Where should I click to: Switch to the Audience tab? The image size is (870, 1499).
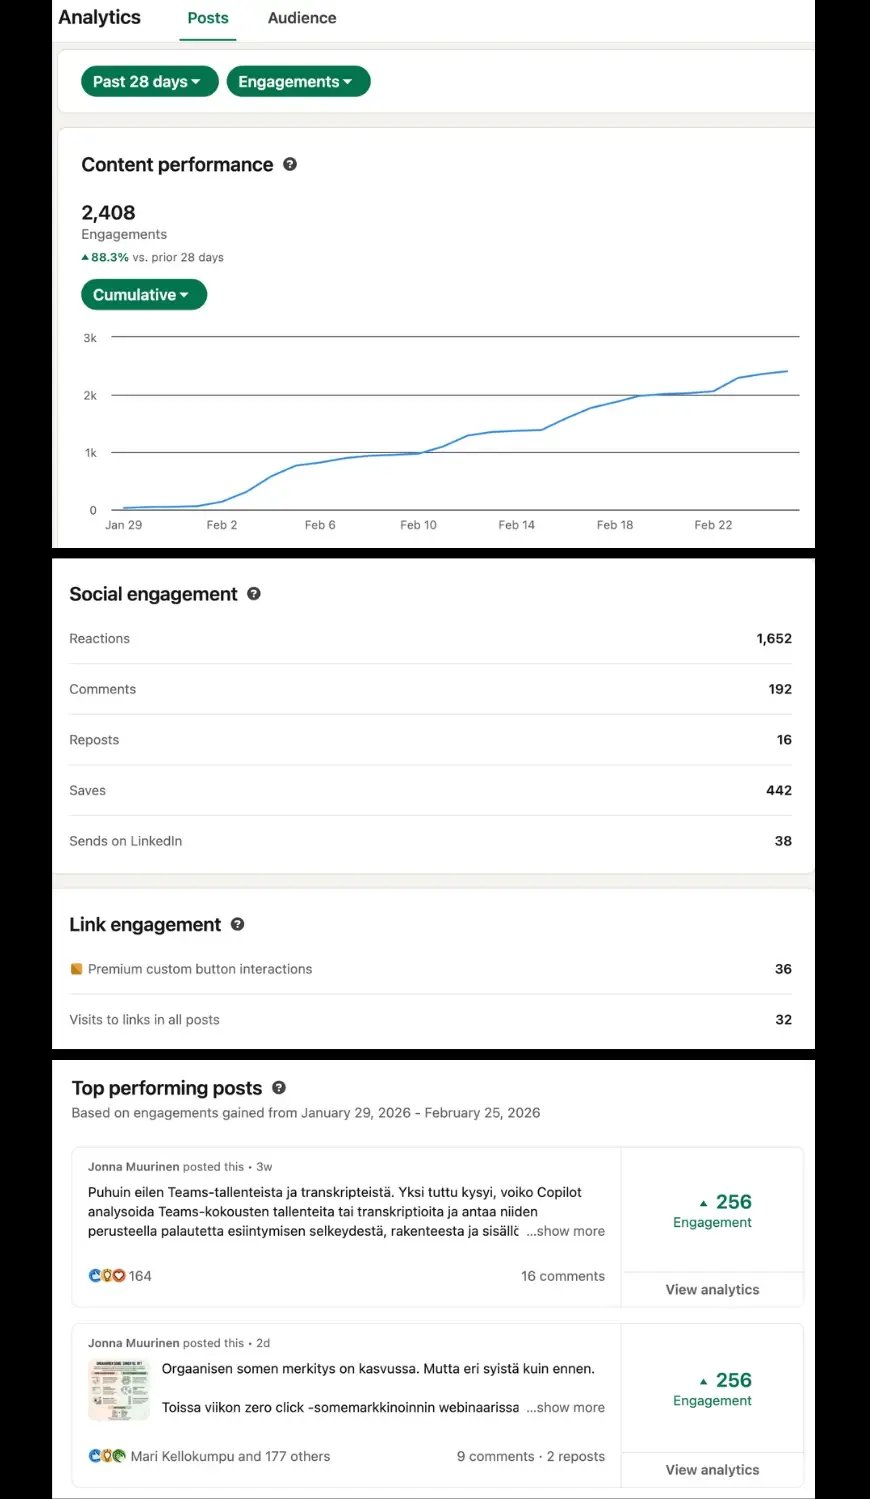coord(301,17)
